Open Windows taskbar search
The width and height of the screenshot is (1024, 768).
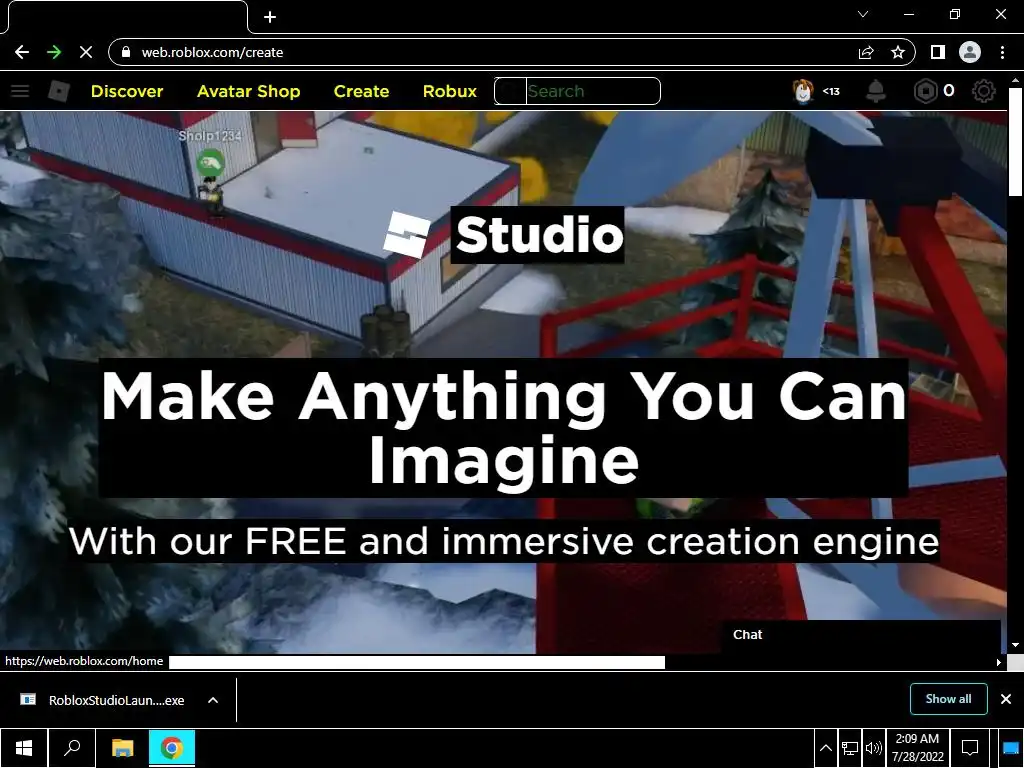72,748
